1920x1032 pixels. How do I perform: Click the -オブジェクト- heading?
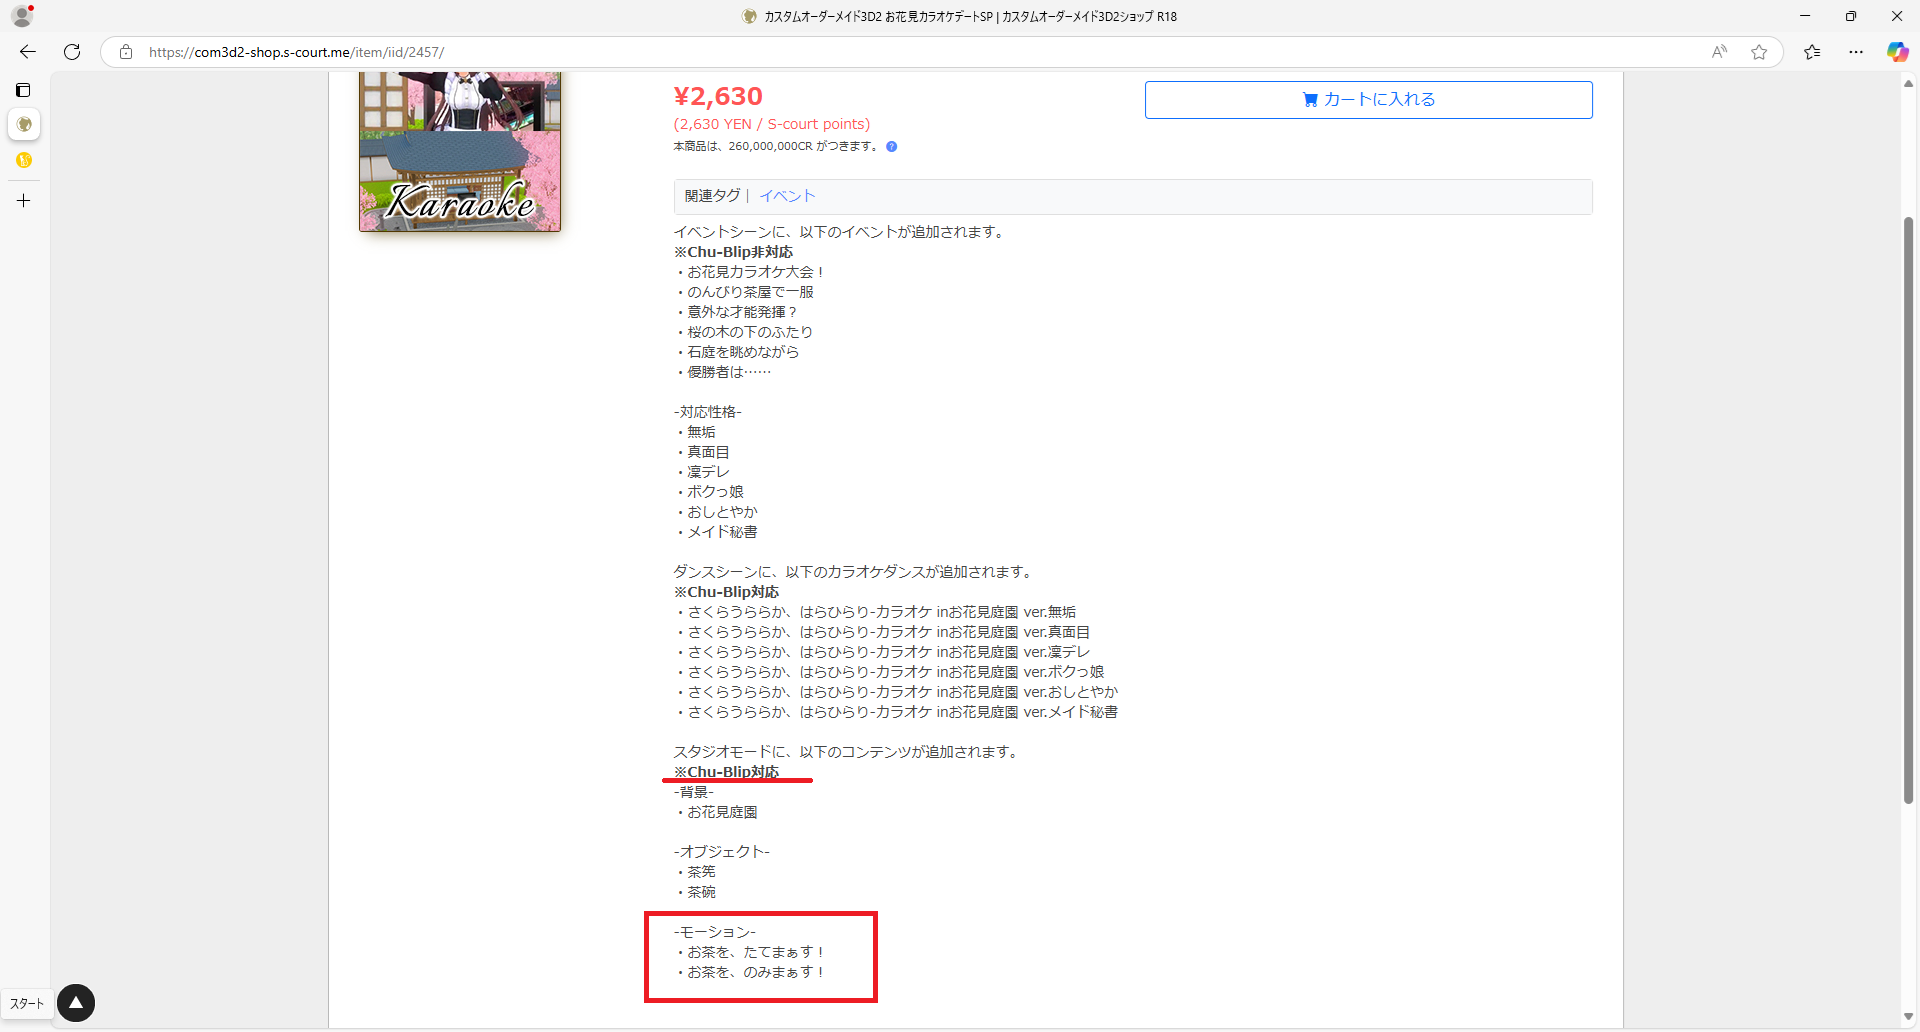(x=721, y=852)
